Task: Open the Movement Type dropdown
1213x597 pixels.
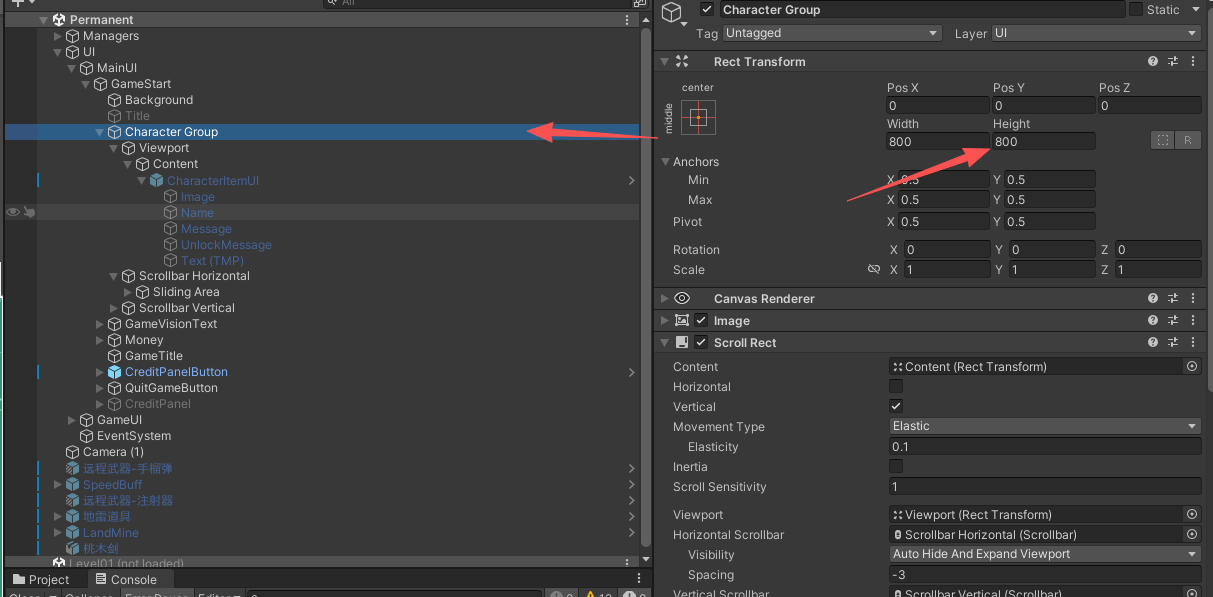Action: (x=1045, y=426)
